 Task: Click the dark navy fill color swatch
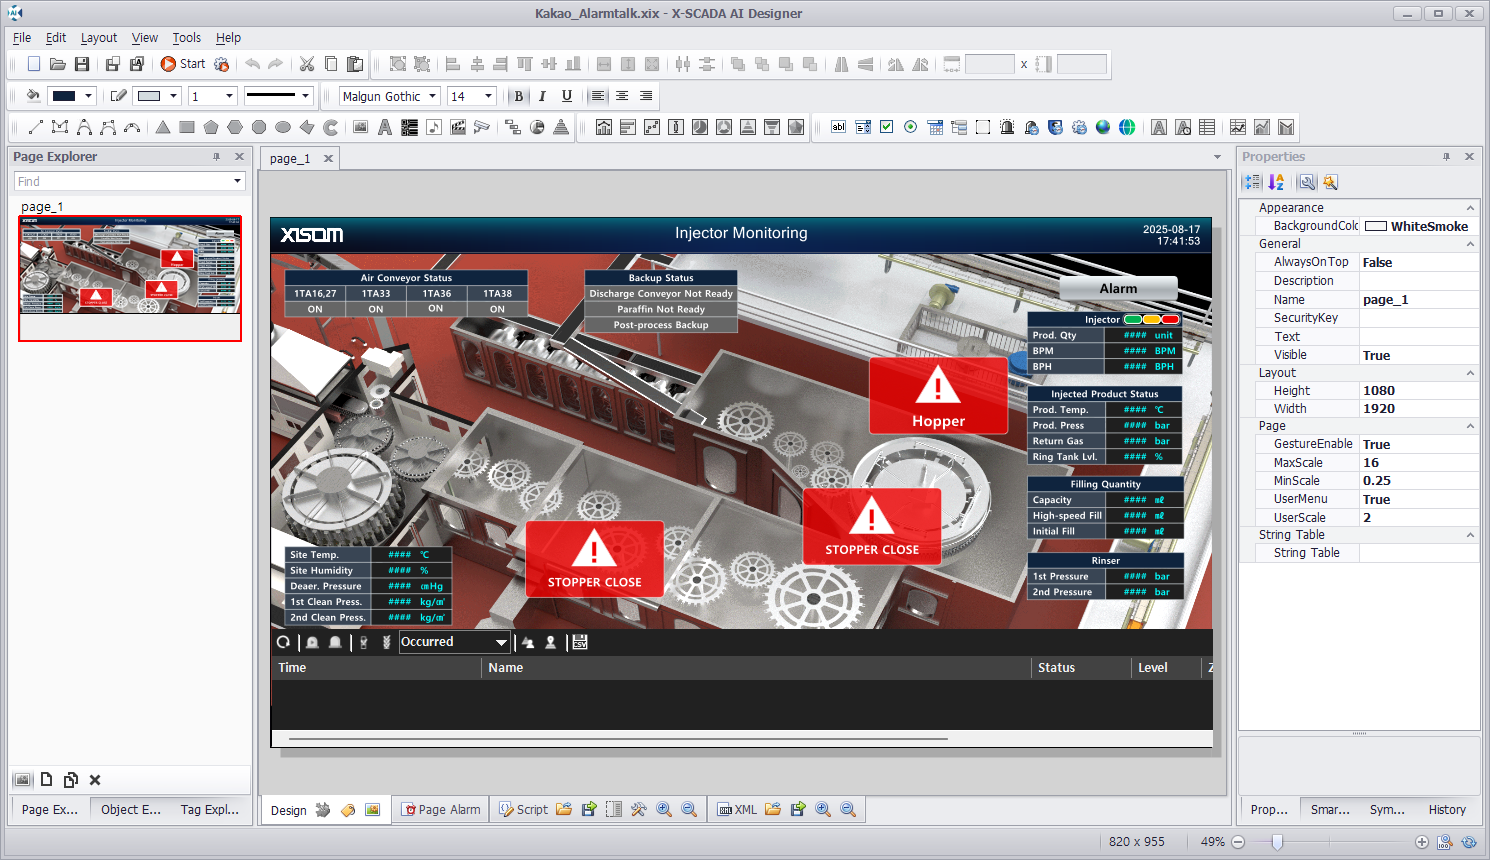coord(64,96)
